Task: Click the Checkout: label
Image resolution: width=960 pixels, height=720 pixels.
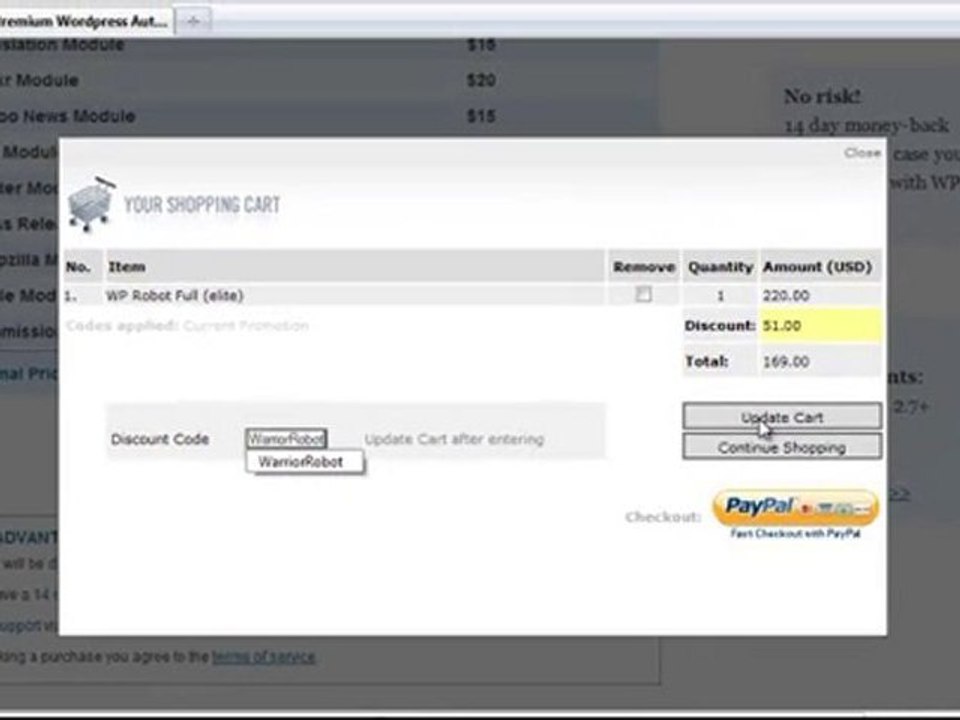Action: tap(663, 517)
